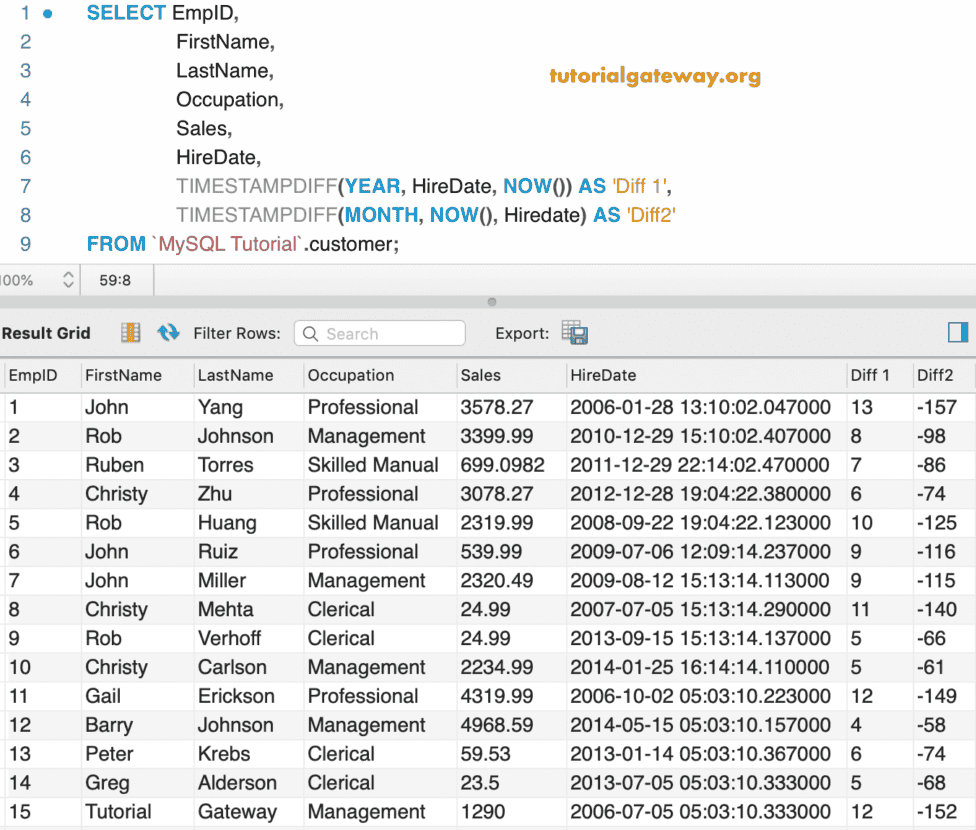Open the zoom percentage stepper
Image resolution: width=976 pixels, height=830 pixels.
point(68,280)
